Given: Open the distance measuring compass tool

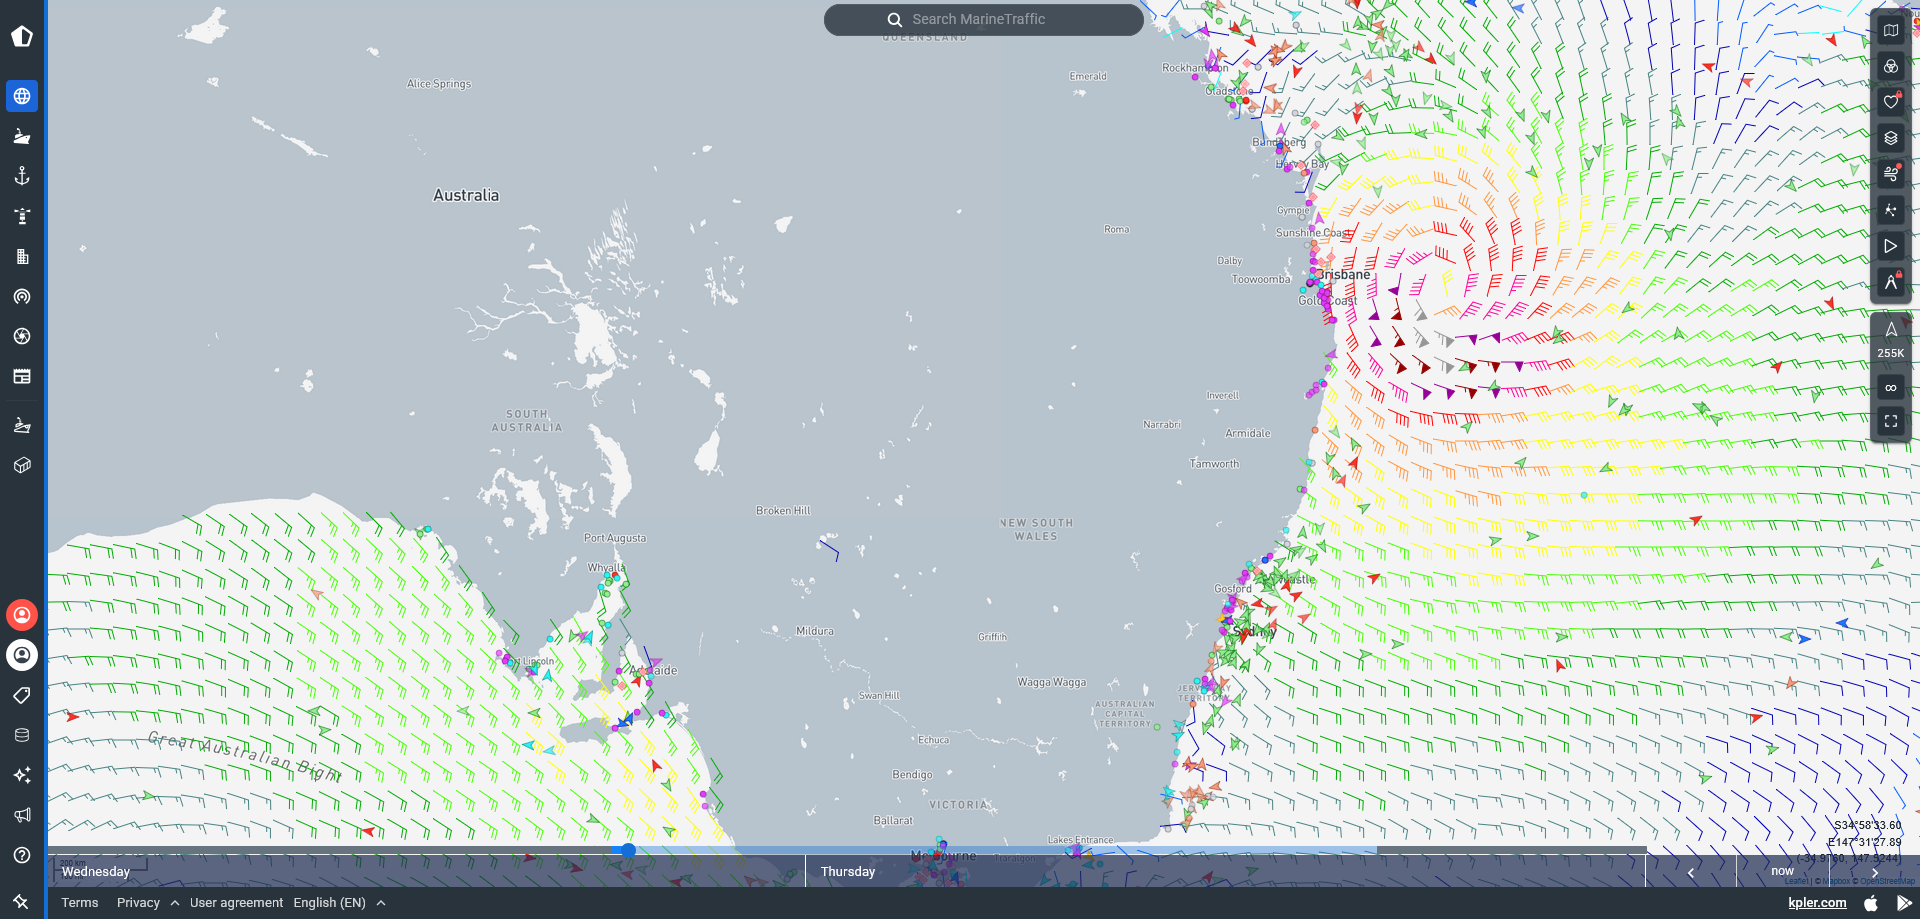Looking at the screenshot, I should [x=1891, y=282].
